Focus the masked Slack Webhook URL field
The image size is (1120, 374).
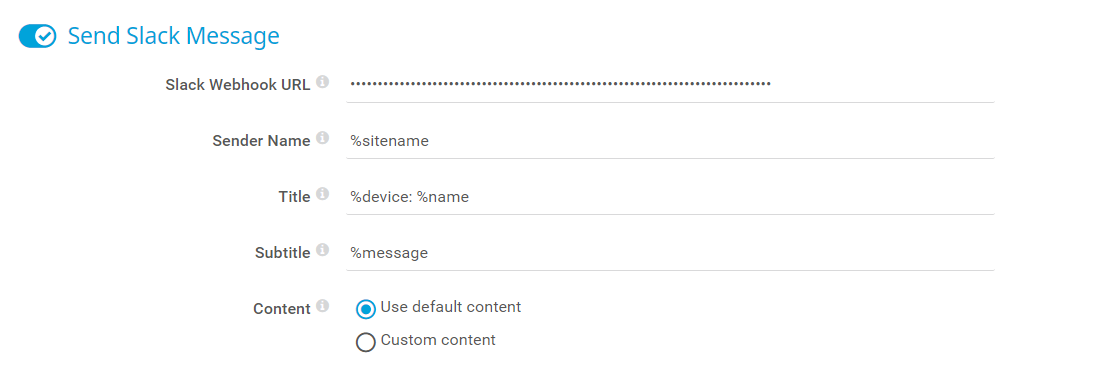tap(670, 85)
